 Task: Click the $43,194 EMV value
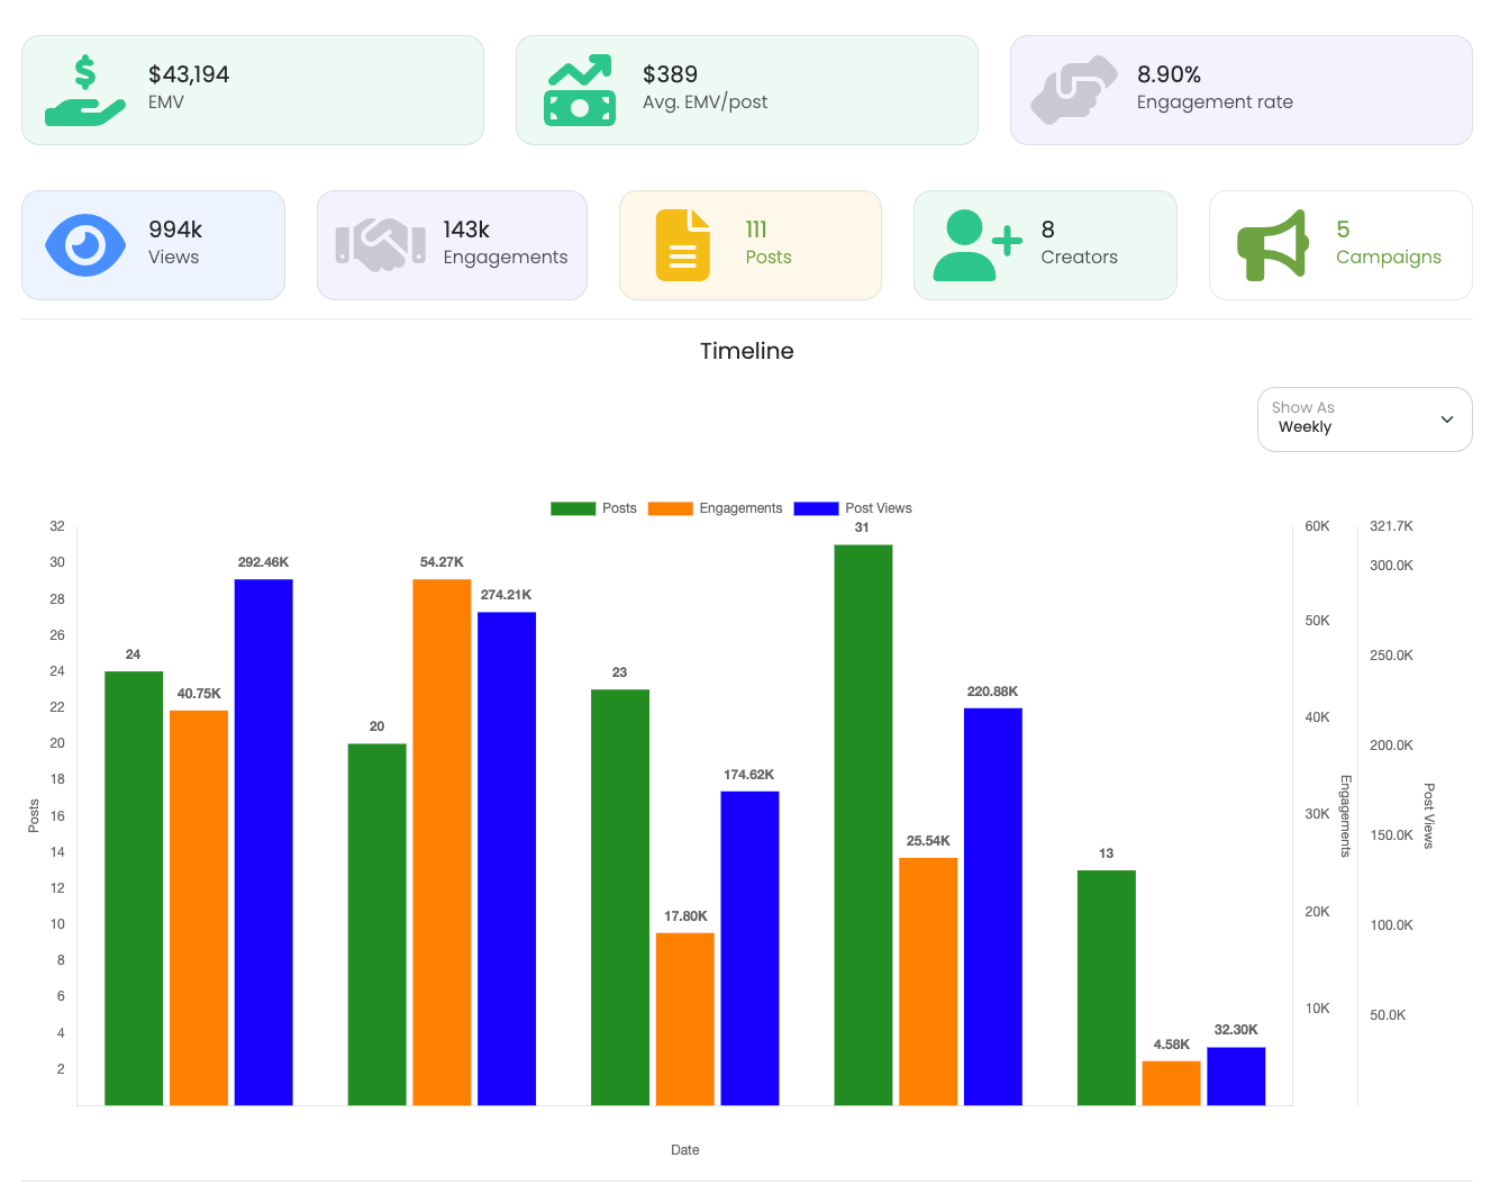coord(188,74)
